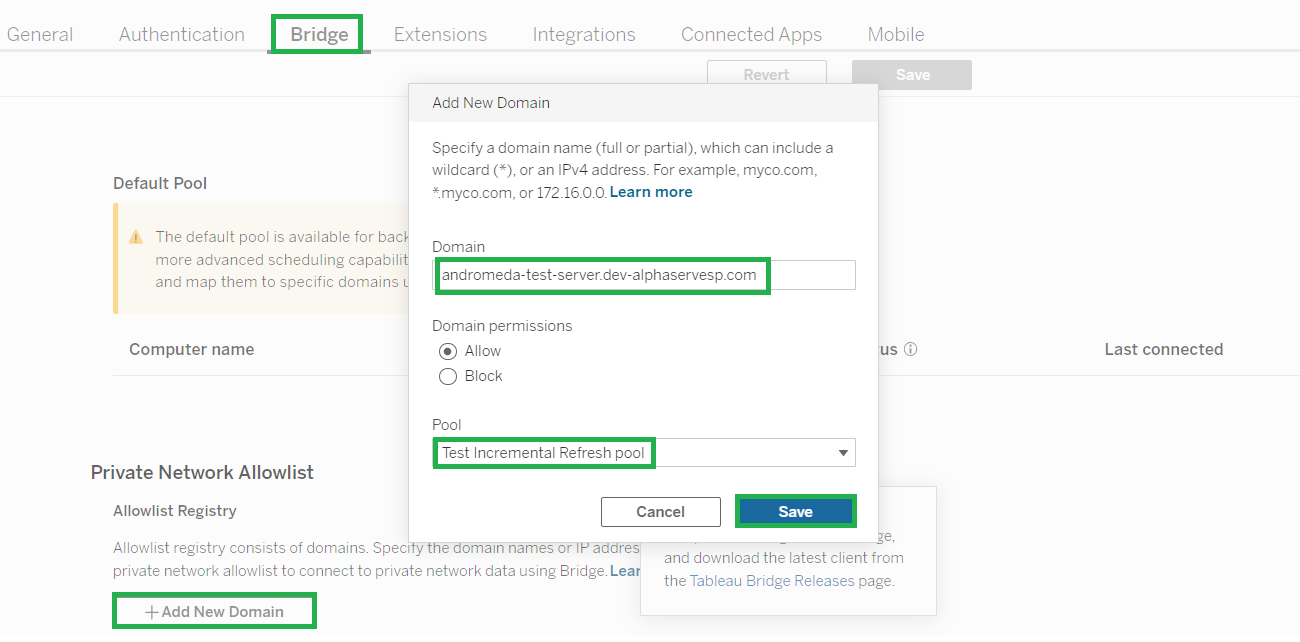
Task: Switch to the Extensions tab
Action: [440, 33]
